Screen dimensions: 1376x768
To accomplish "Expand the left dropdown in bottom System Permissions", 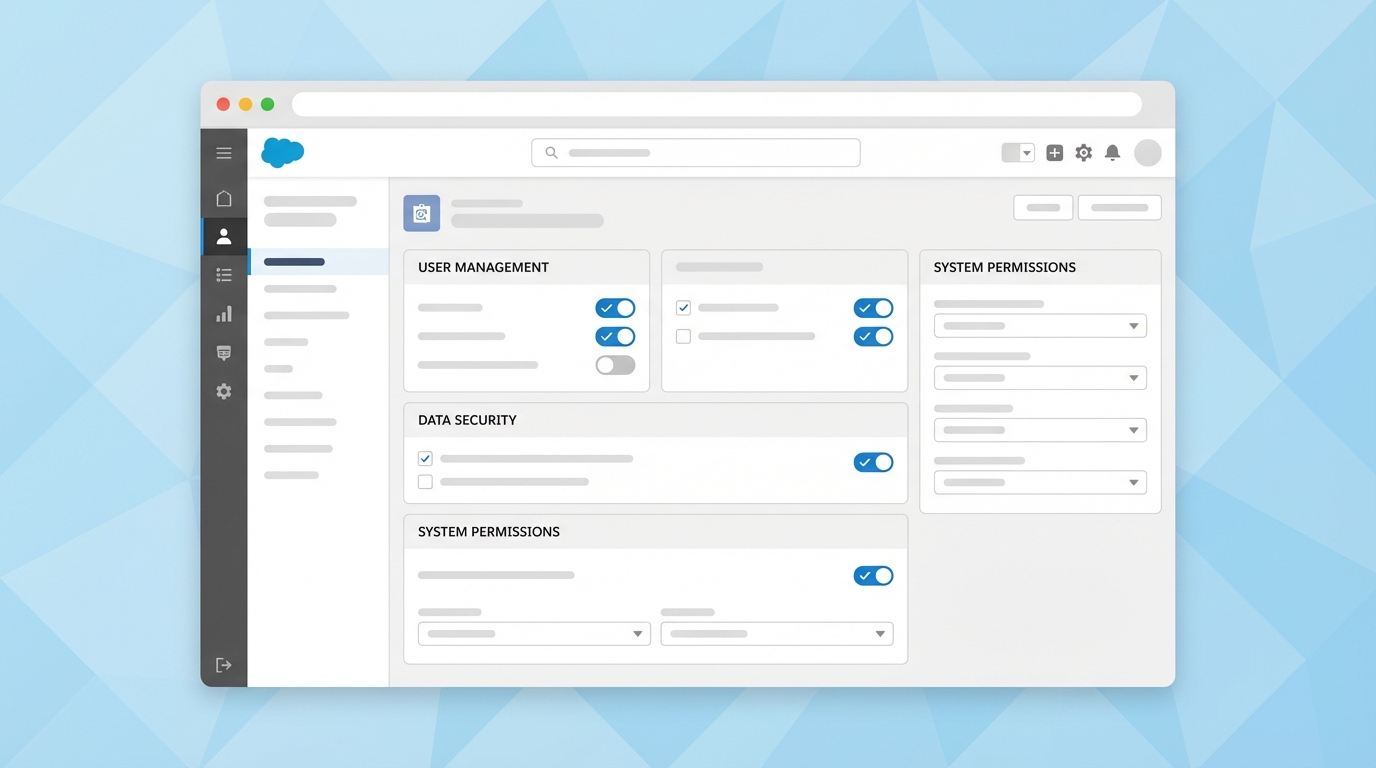I will pos(533,633).
